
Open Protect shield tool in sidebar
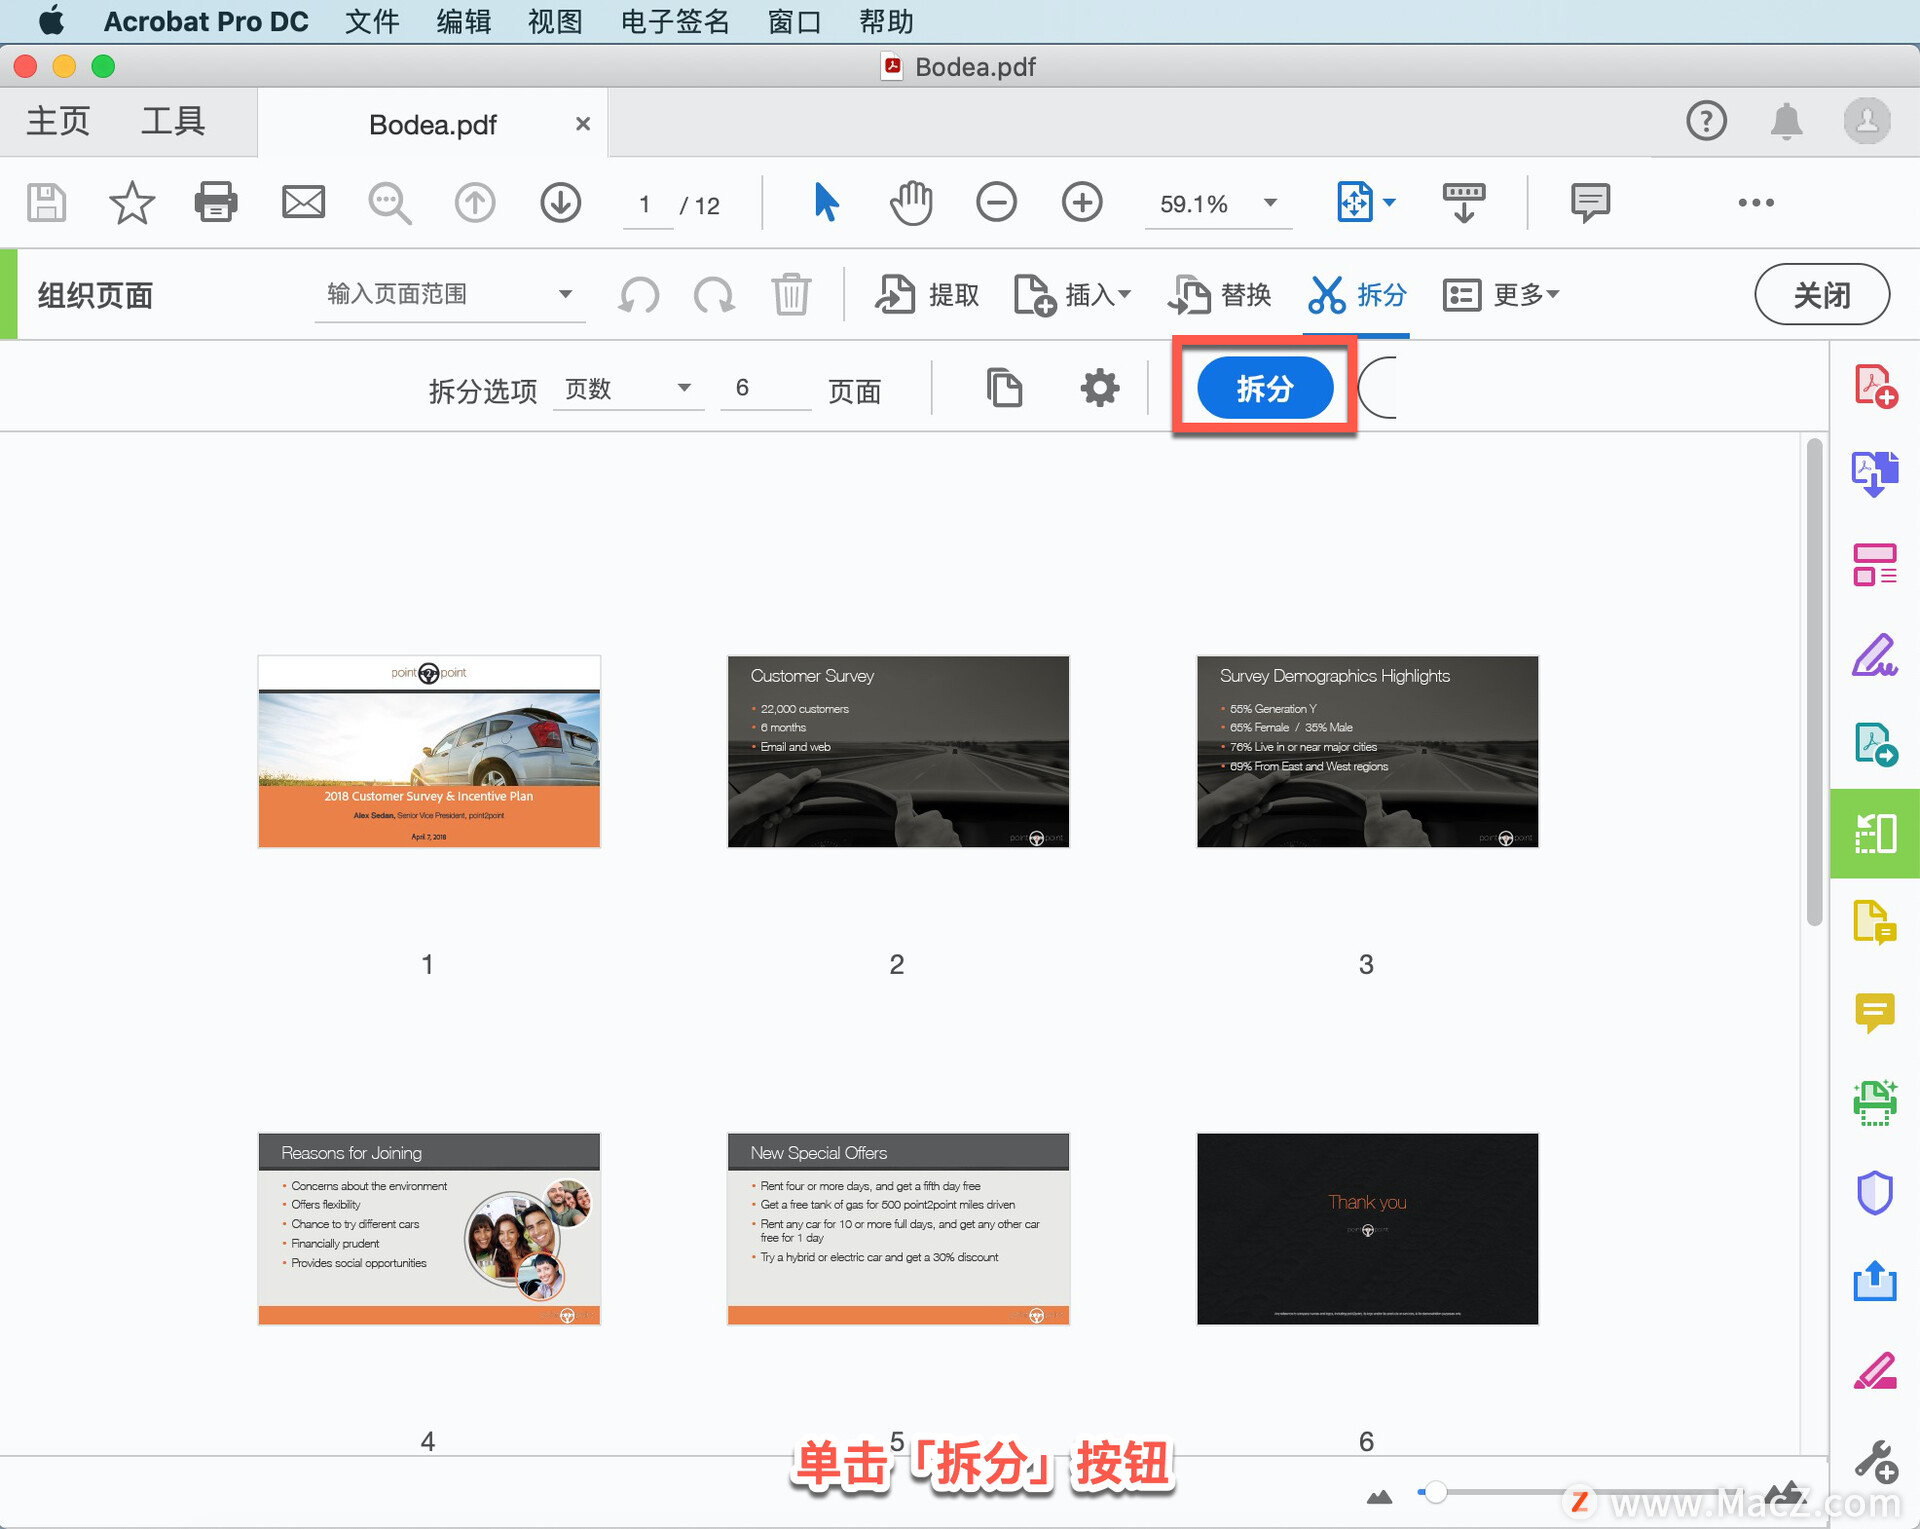click(1874, 1192)
